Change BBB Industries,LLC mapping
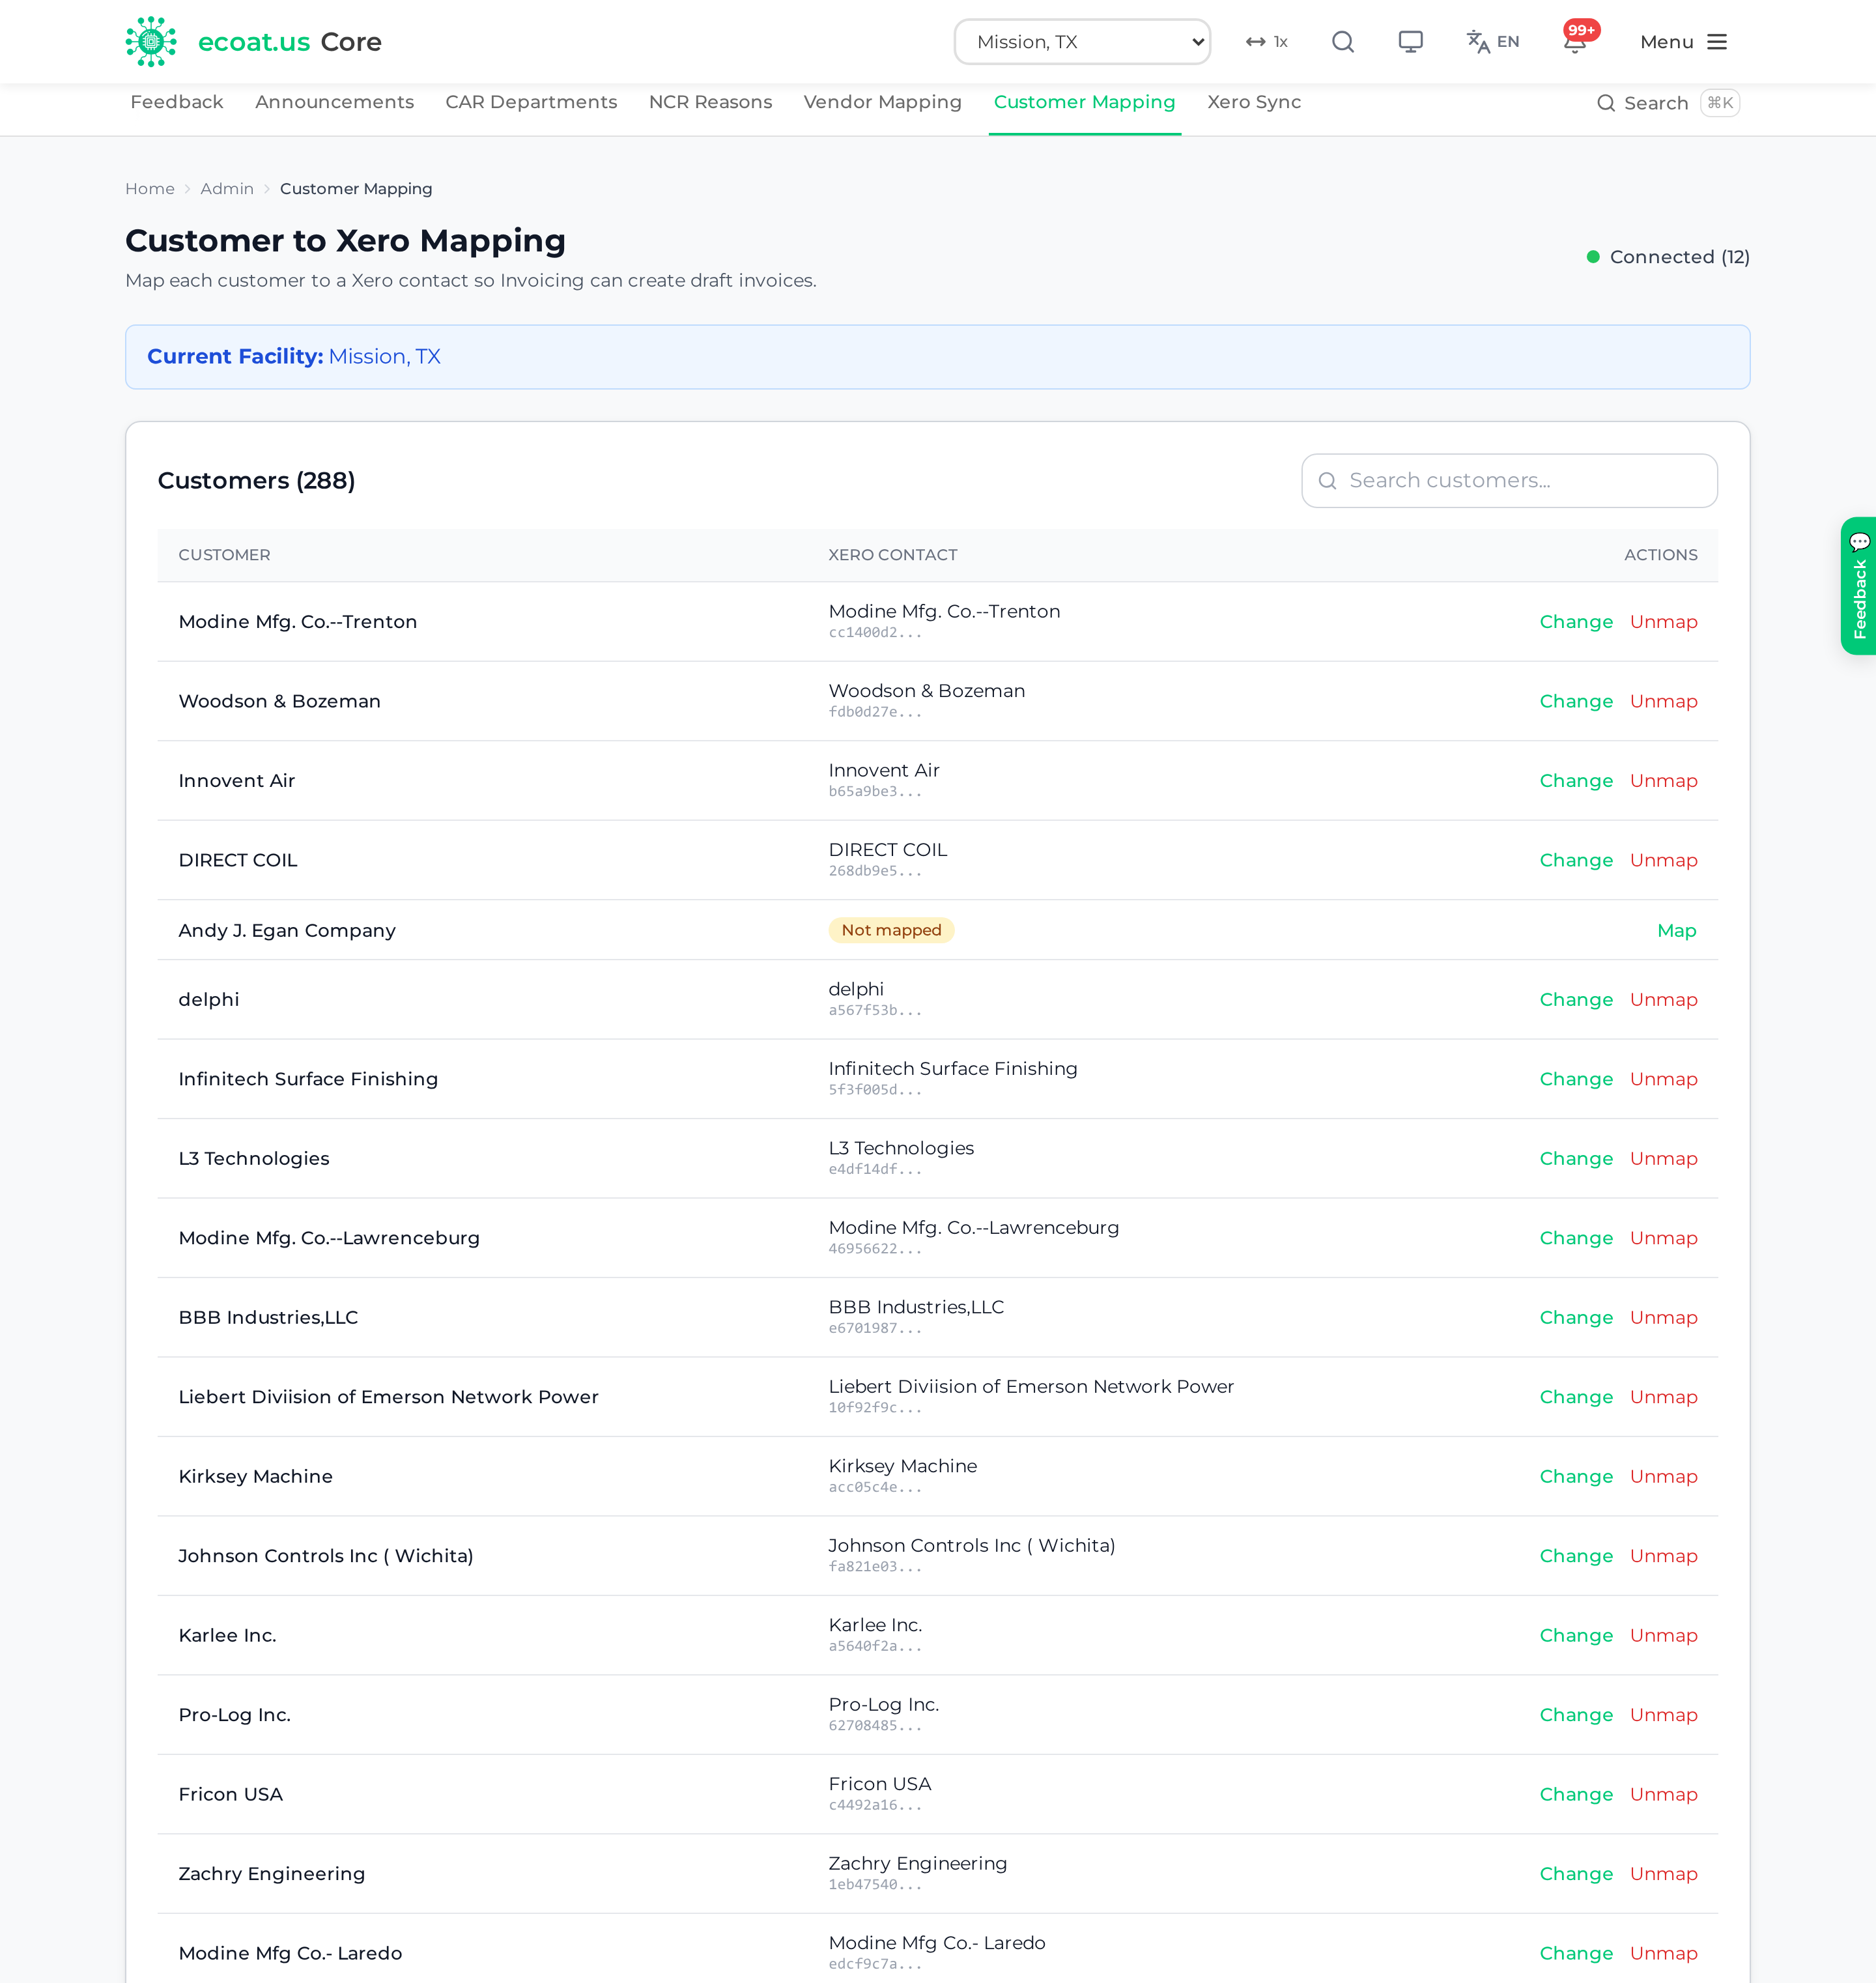1876x1983 pixels. pos(1576,1318)
